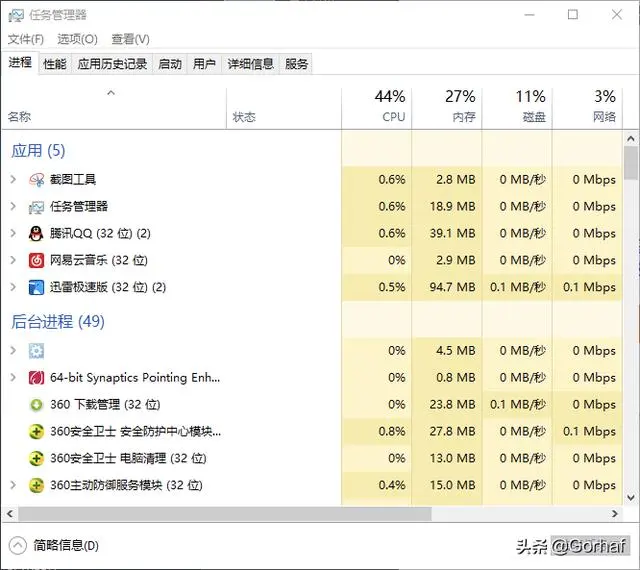Click the 360主动防御服务模块 icon
Screen dimensions: 640x570
coord(36,485)
